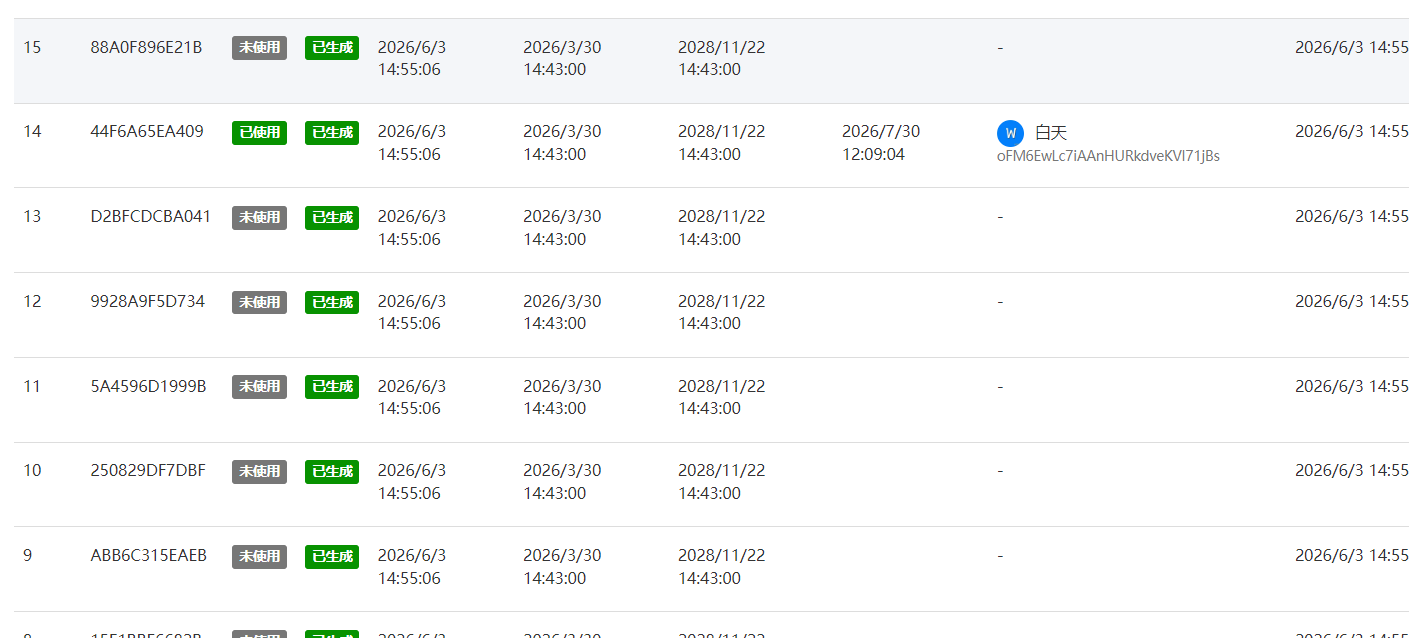
Task: Click the 已使用 badge in row 14
Action: click(x=259, y=132)
